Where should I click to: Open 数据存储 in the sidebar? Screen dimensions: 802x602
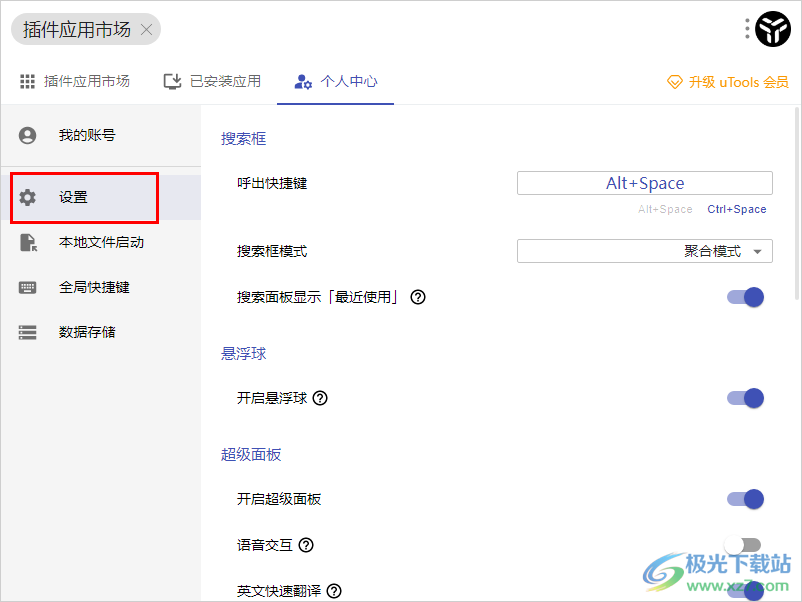[x=101, y=332]
